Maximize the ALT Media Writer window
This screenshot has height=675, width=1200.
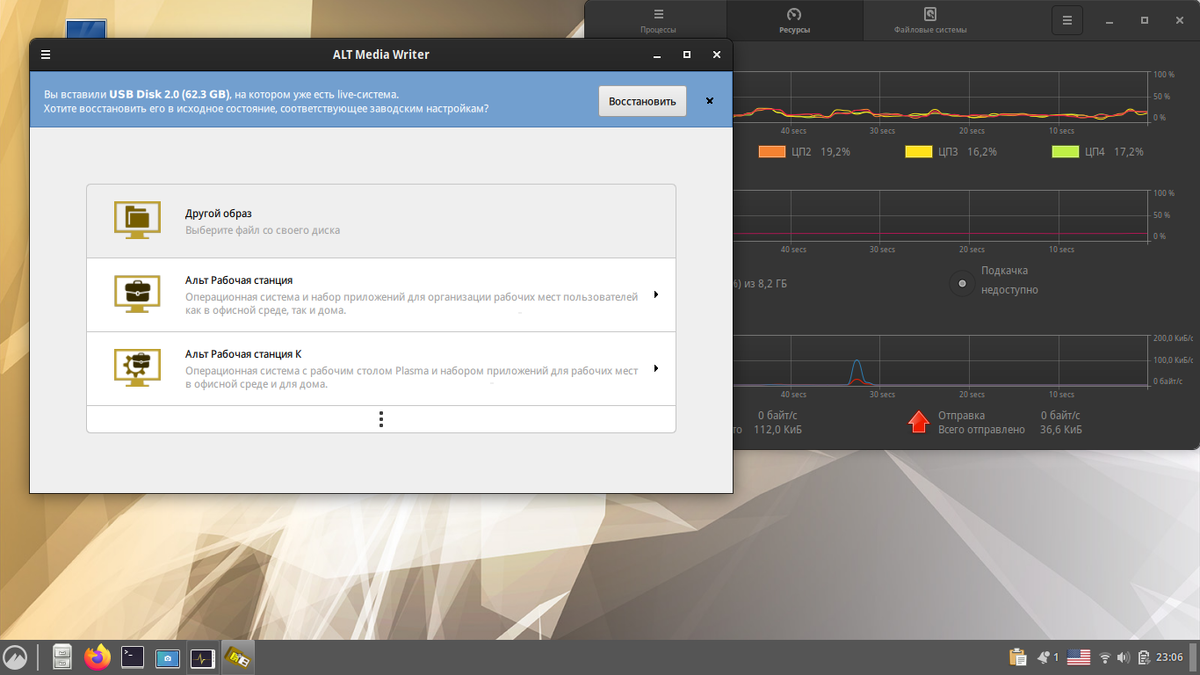point(687,55)
